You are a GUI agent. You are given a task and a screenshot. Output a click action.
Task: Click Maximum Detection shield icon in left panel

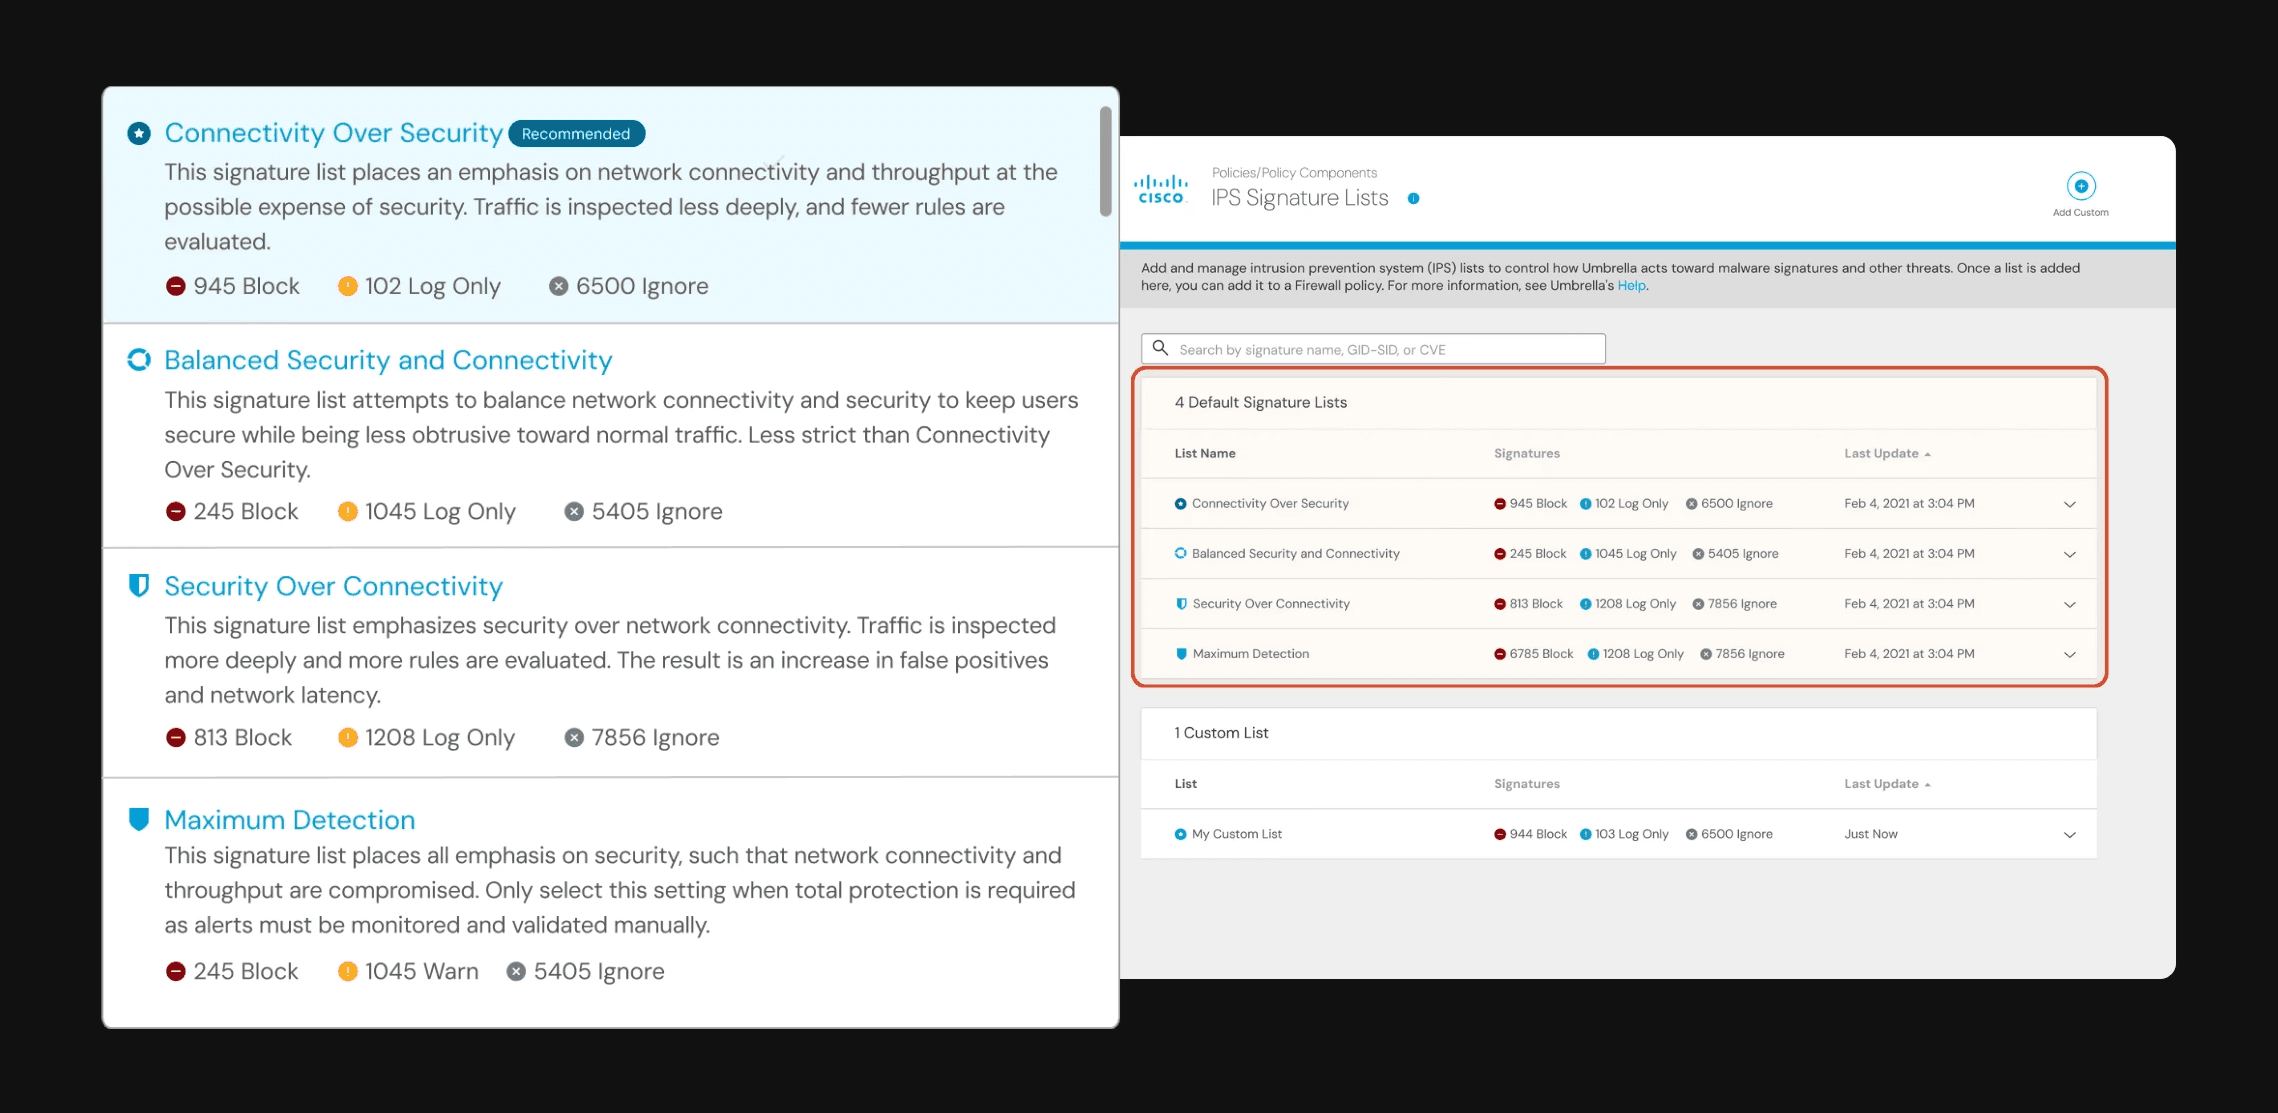[139, 819]
